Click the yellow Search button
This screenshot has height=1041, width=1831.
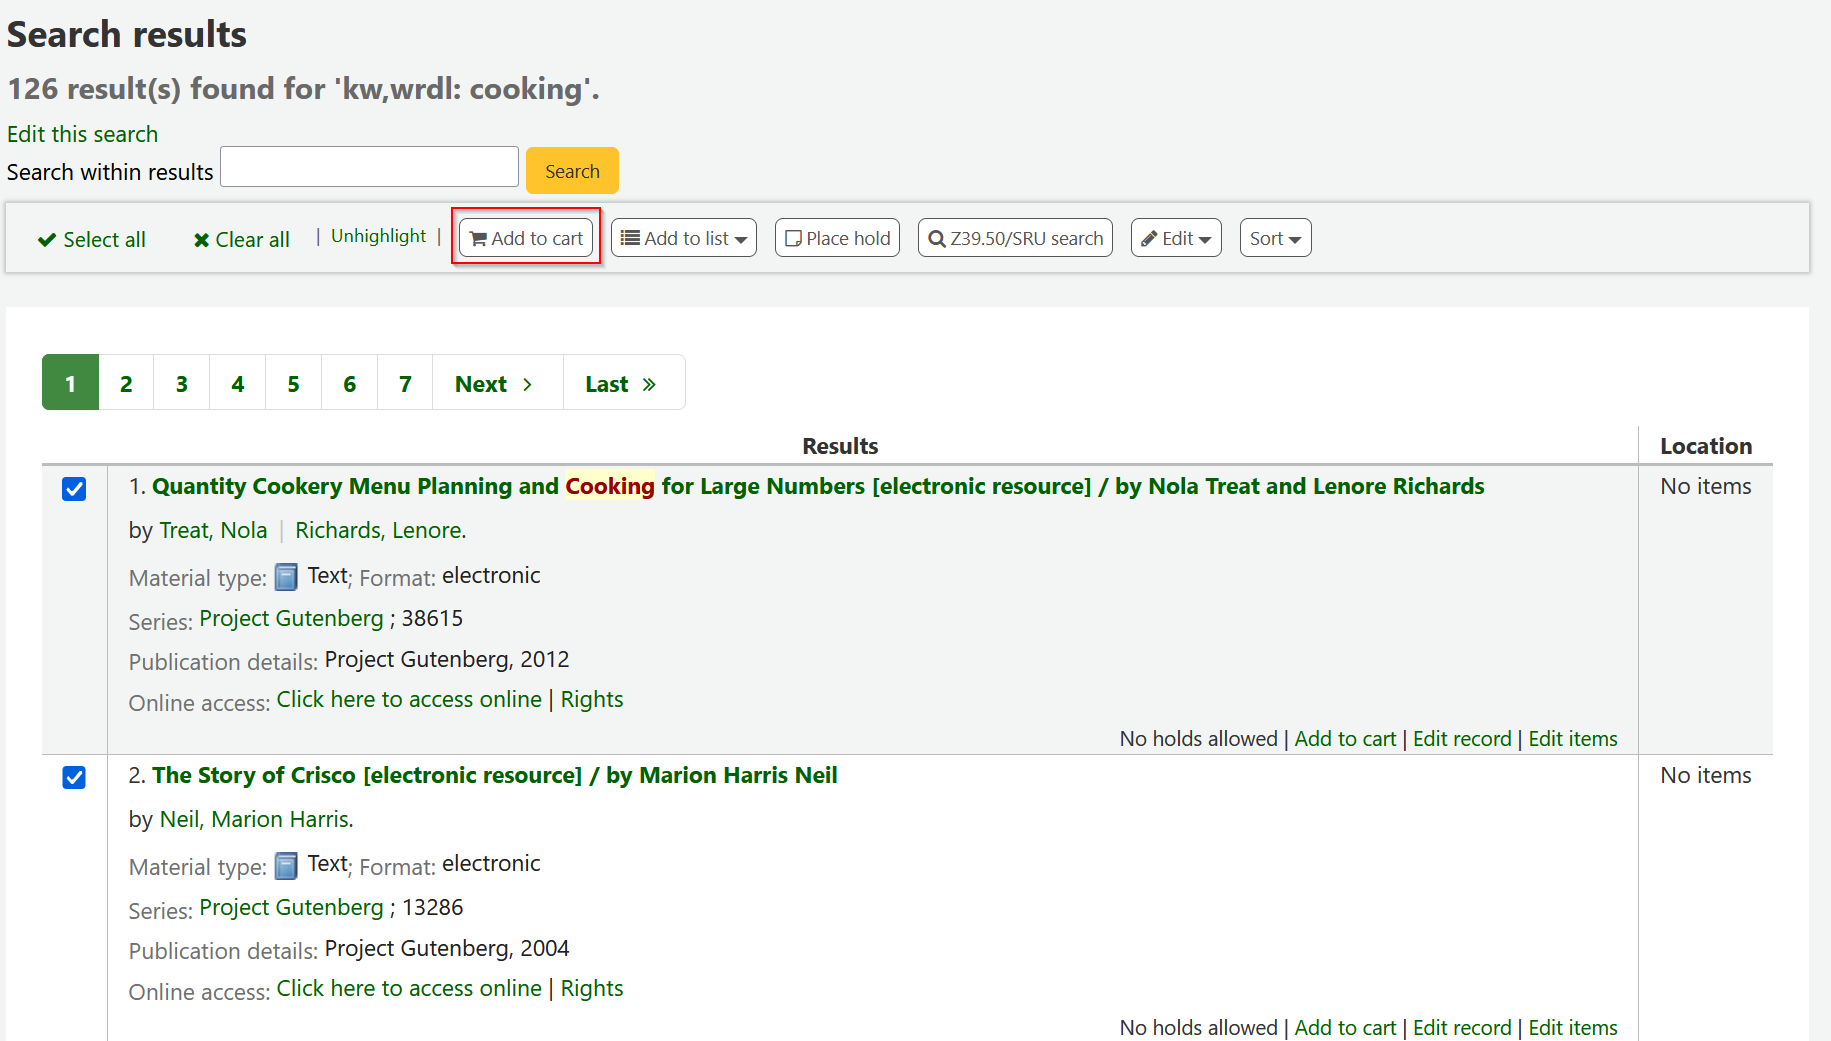tap(571, 170)
